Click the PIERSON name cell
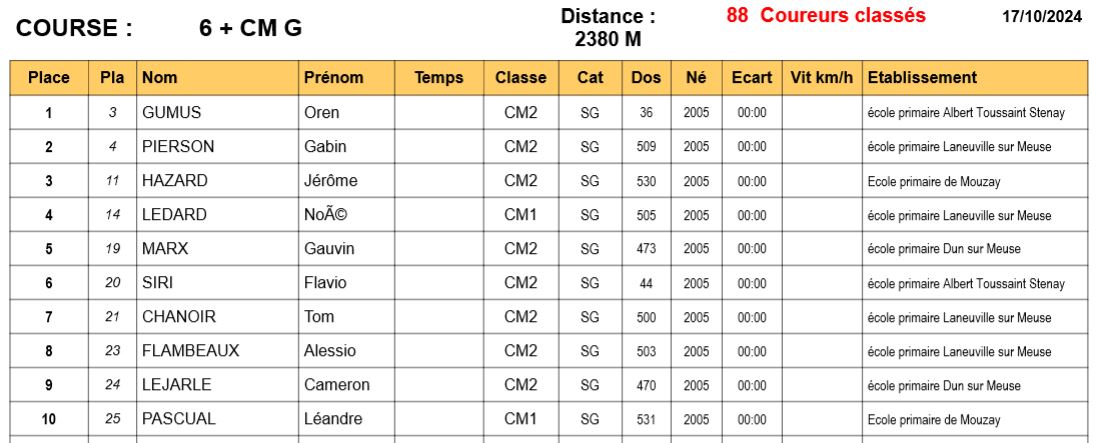This screenshot has width=1097, height=443. [178, 147]
